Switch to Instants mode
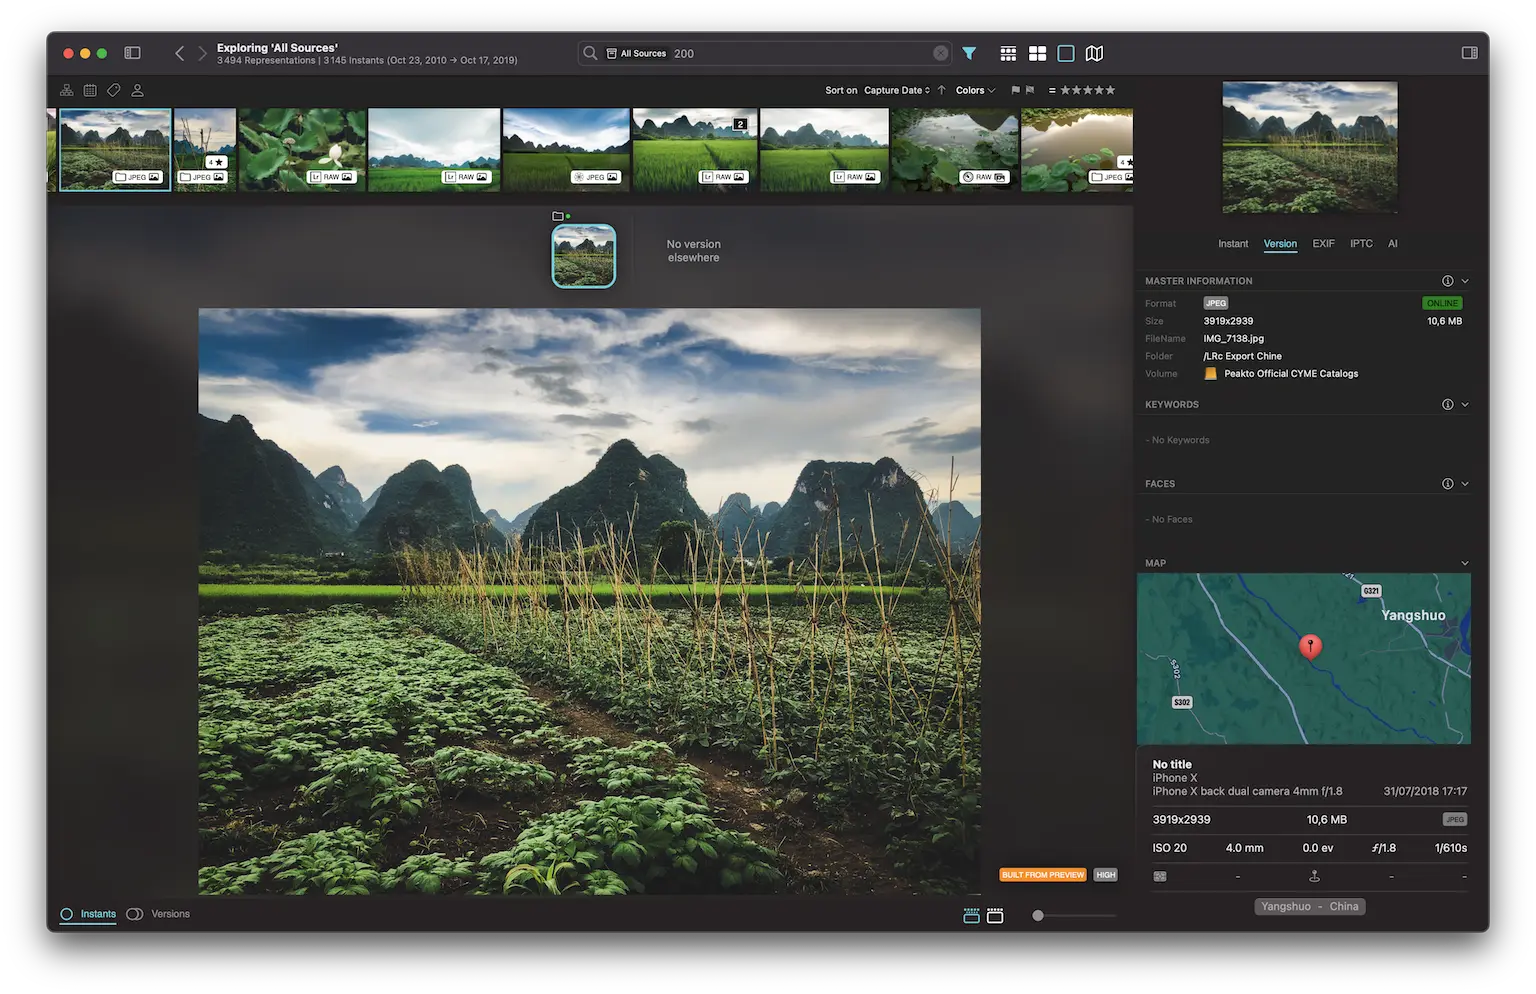 pyautogui.click(x=88, y=914)
